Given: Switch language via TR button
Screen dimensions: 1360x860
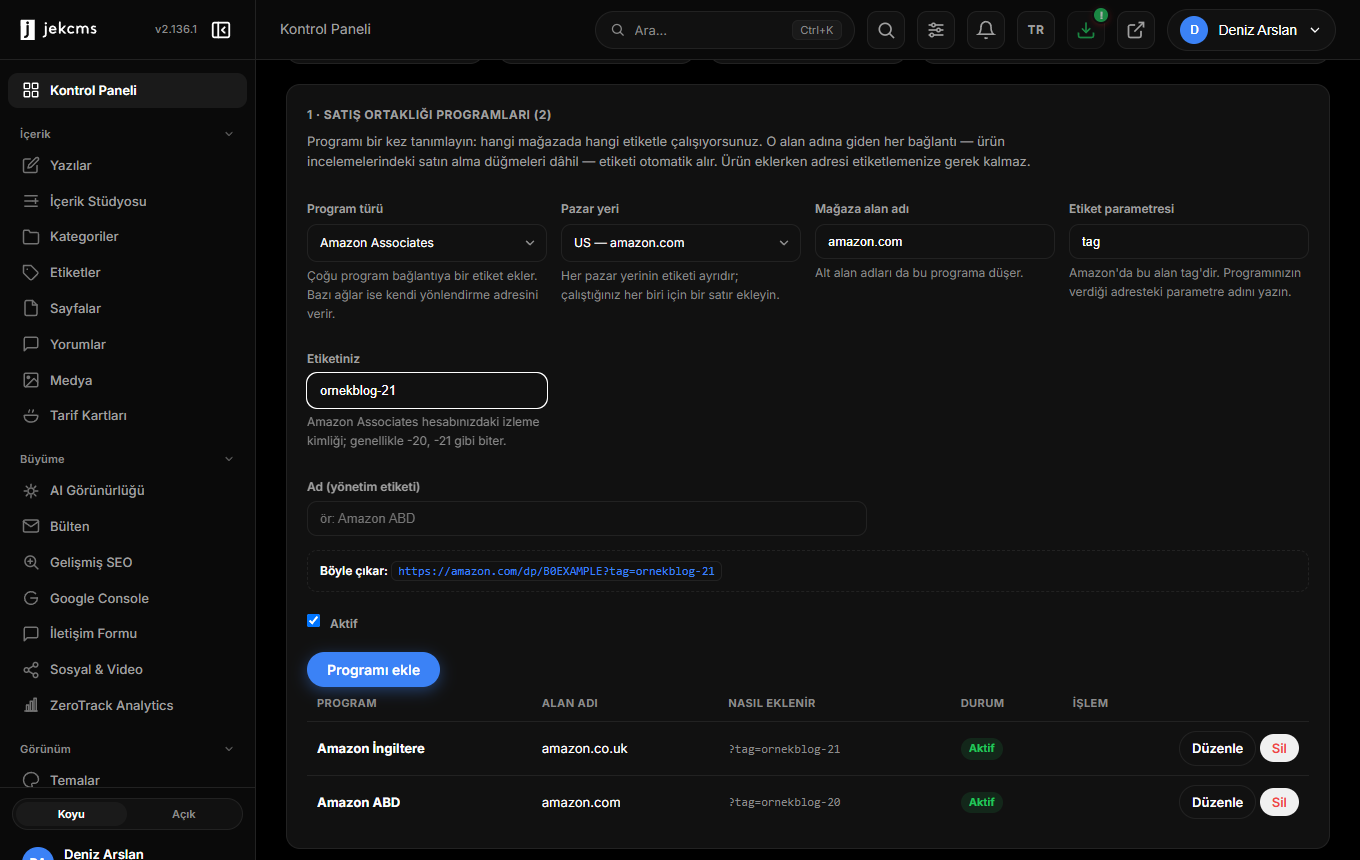Looking at the screenshot, I should (x=1036, y=30).
